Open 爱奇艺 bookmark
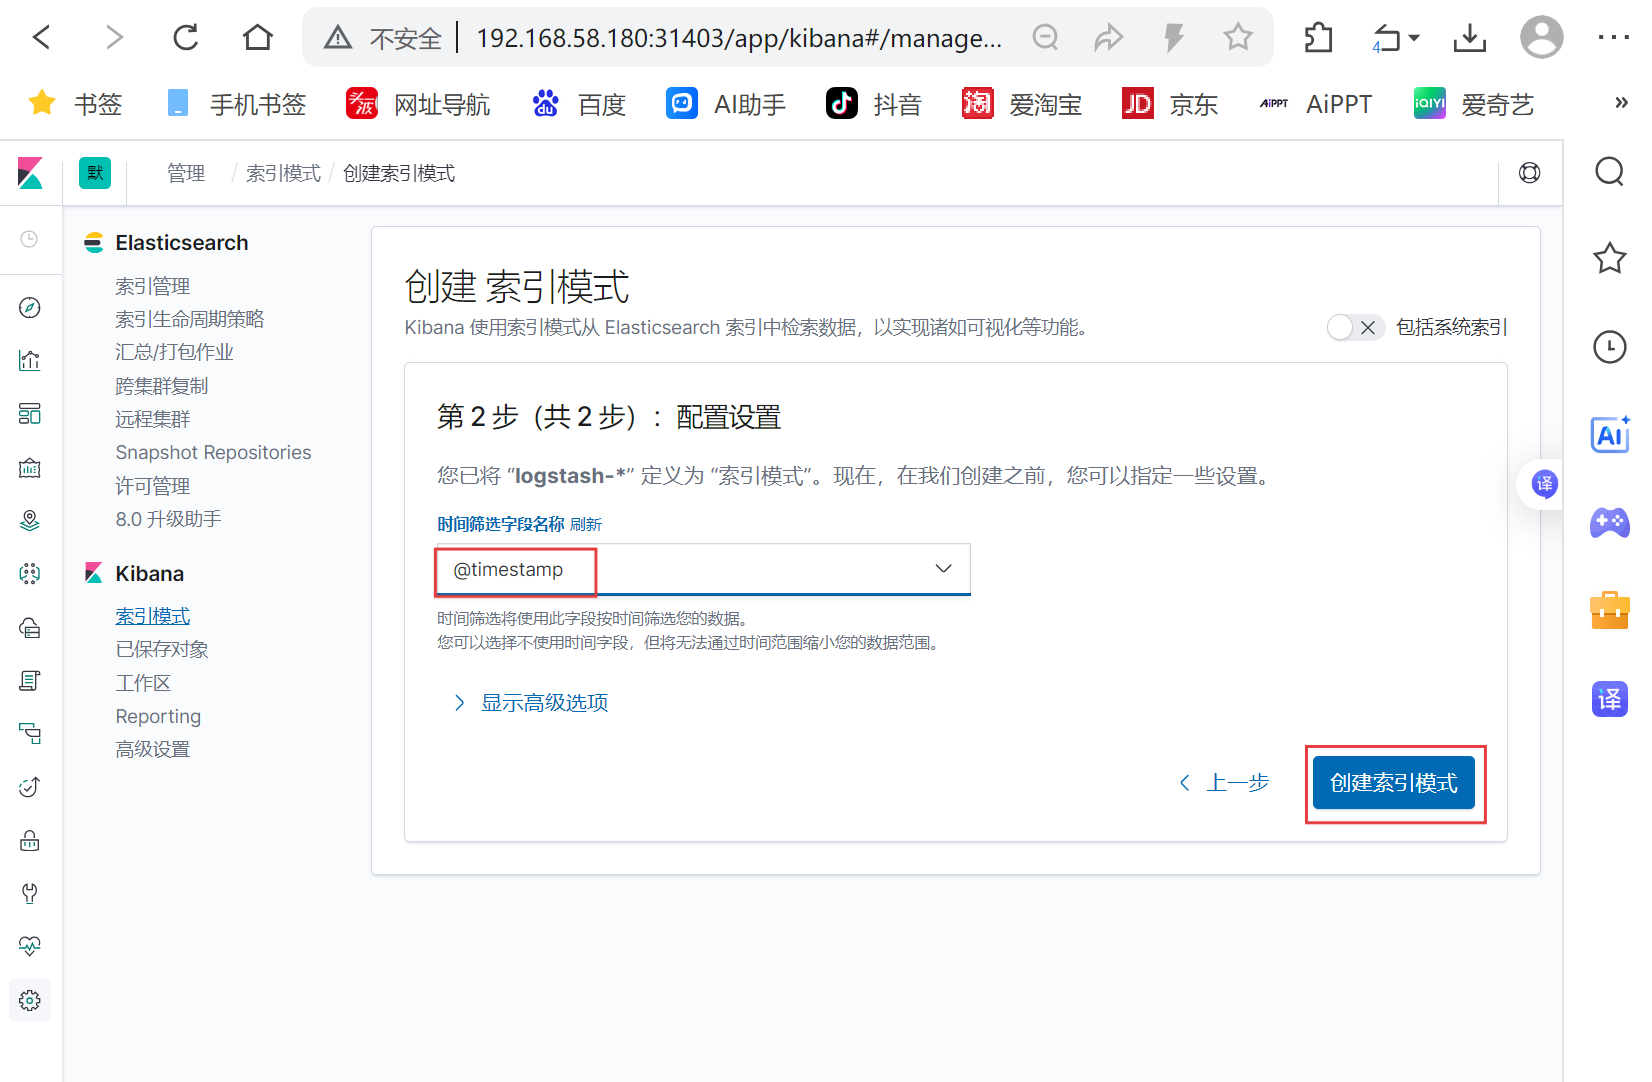Image resolution: width=1652 pixels, height=1082 pixels. coord(1473,104)
